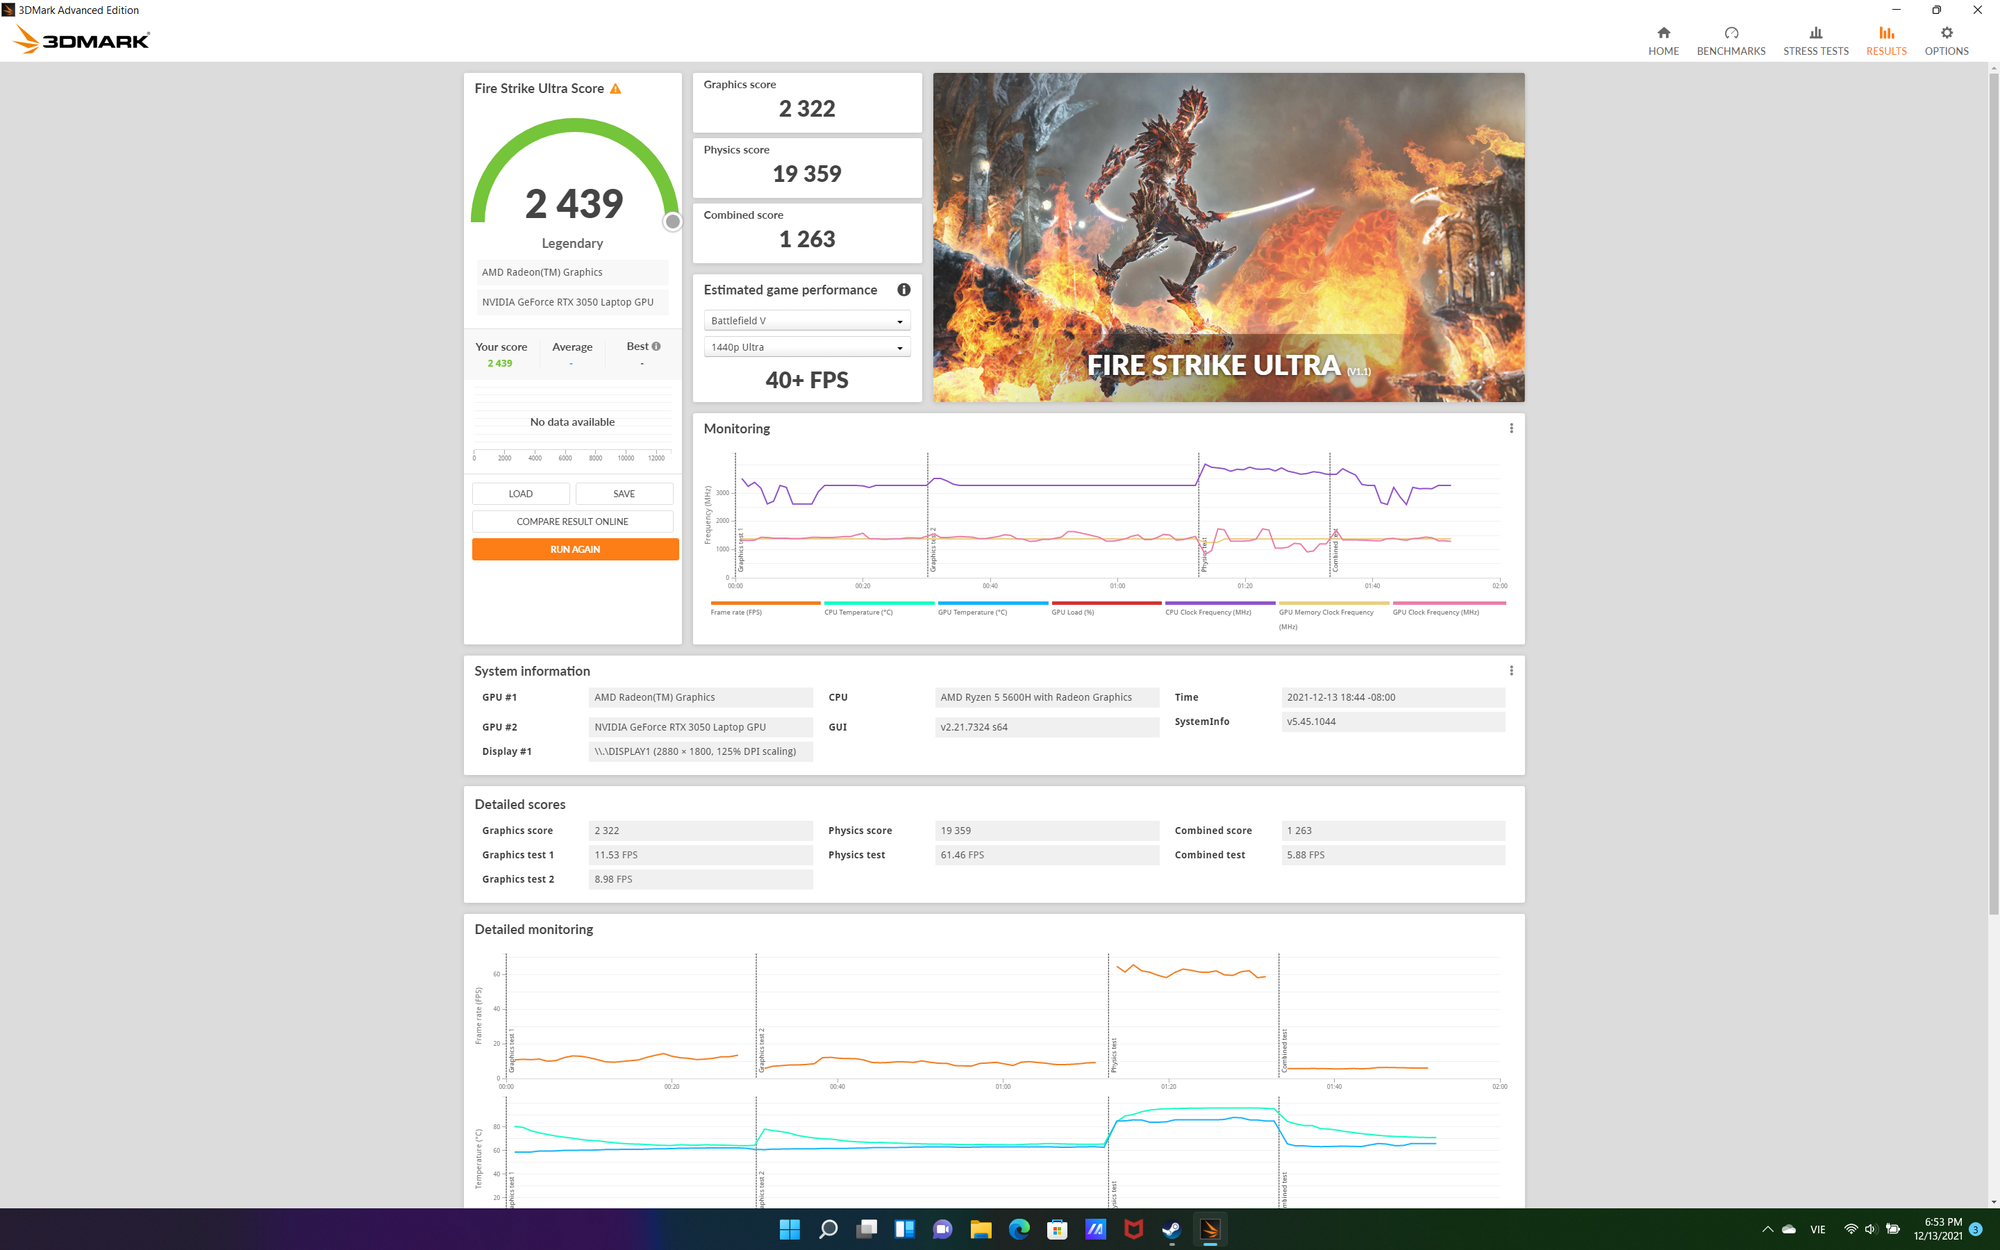This screenshot has height=1250, width=2000.
Task: Click the OneDrive cloud tray icon
Action: (1789, 1229)
